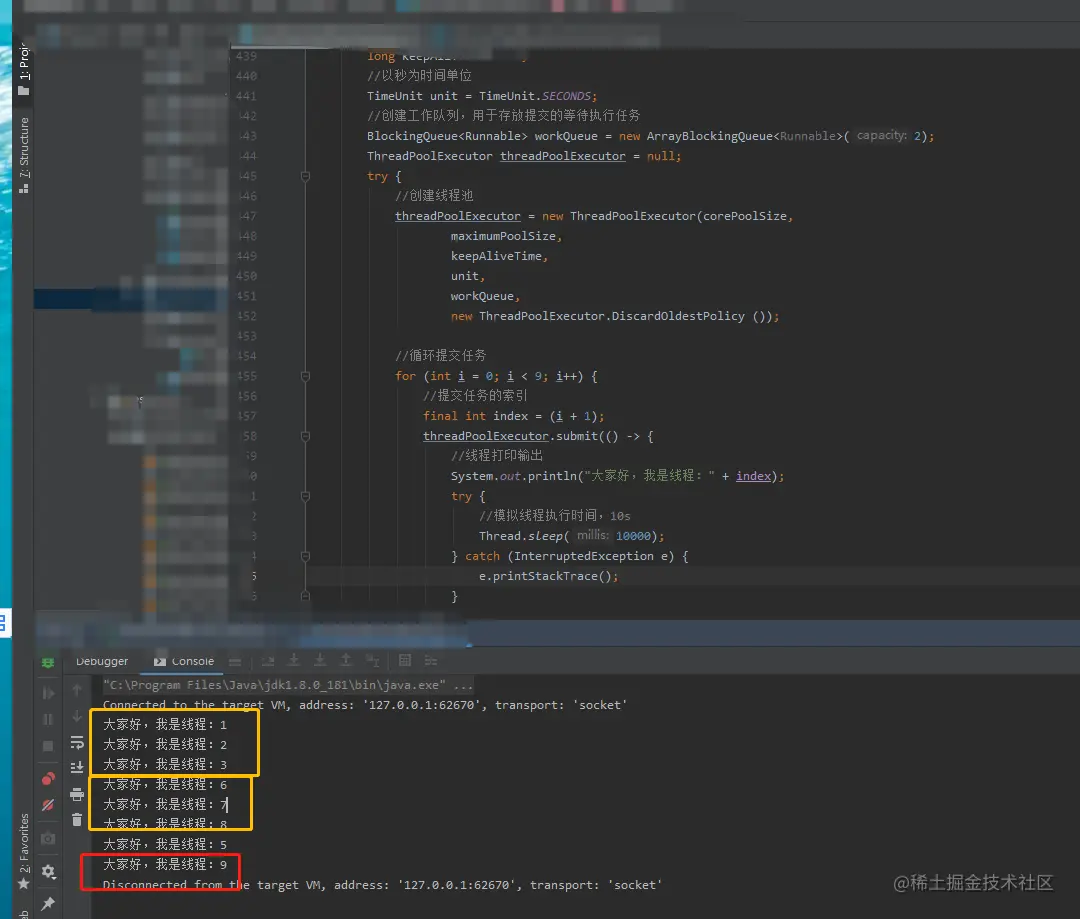Viewport: 1080px width, 919px height.
Task: Click the java.exe command line in console
Action: (x=287, y=685)
